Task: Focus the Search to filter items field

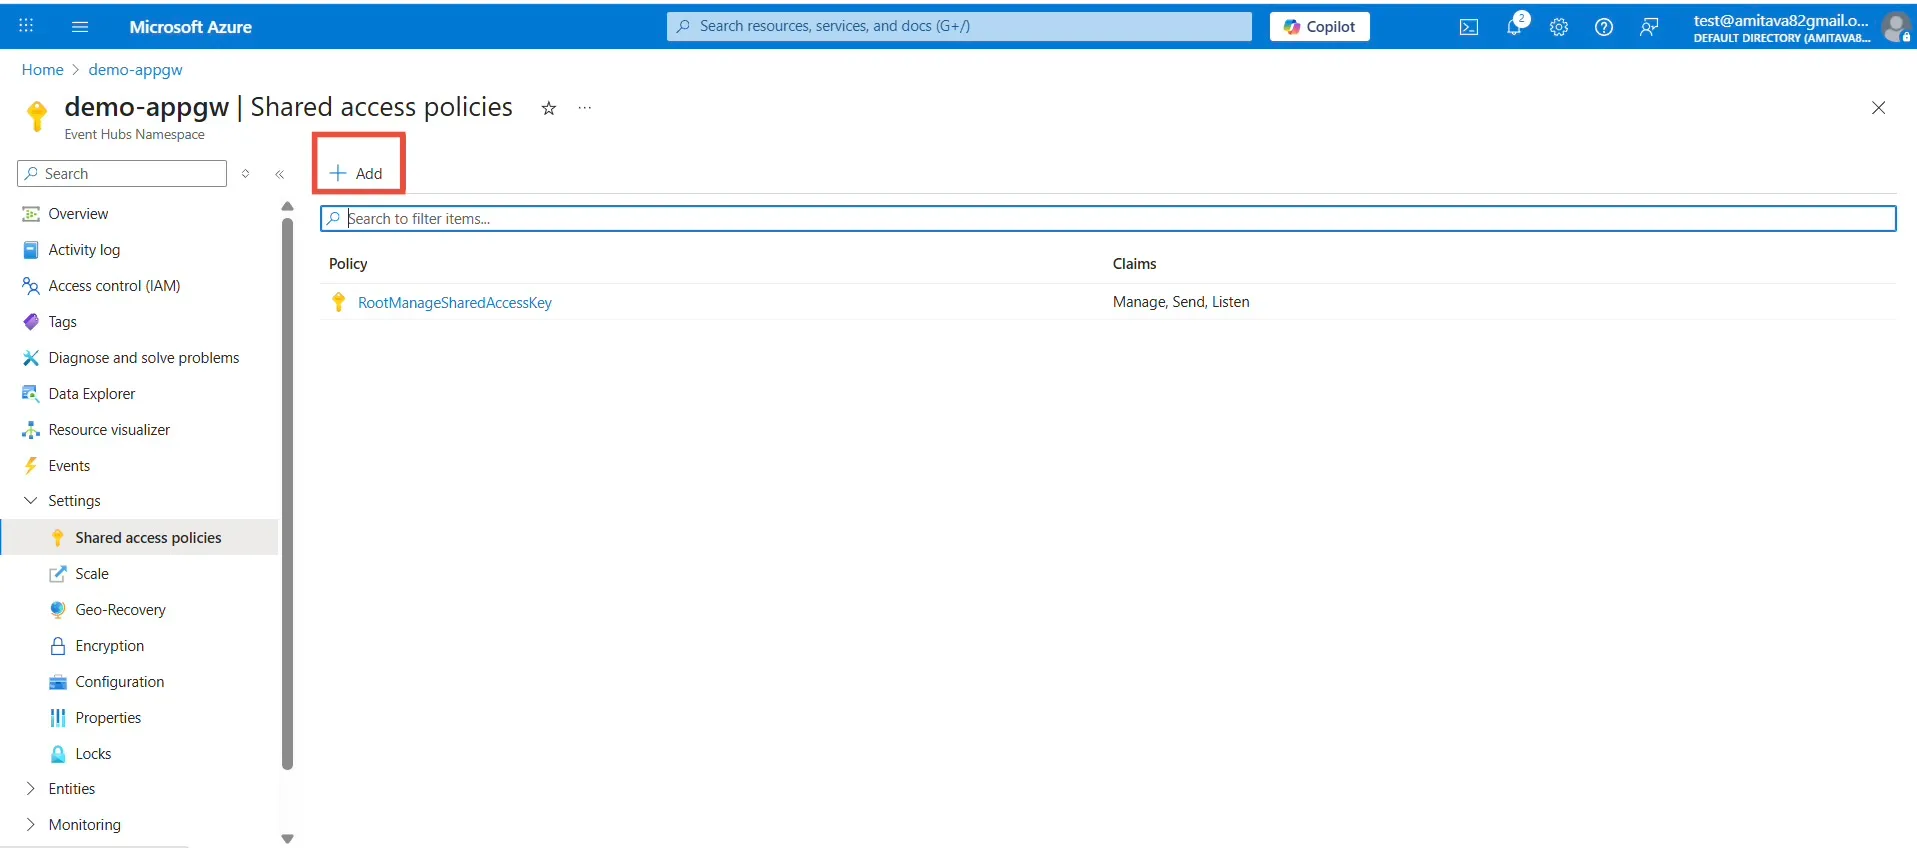Action: tap(1108, 219)
